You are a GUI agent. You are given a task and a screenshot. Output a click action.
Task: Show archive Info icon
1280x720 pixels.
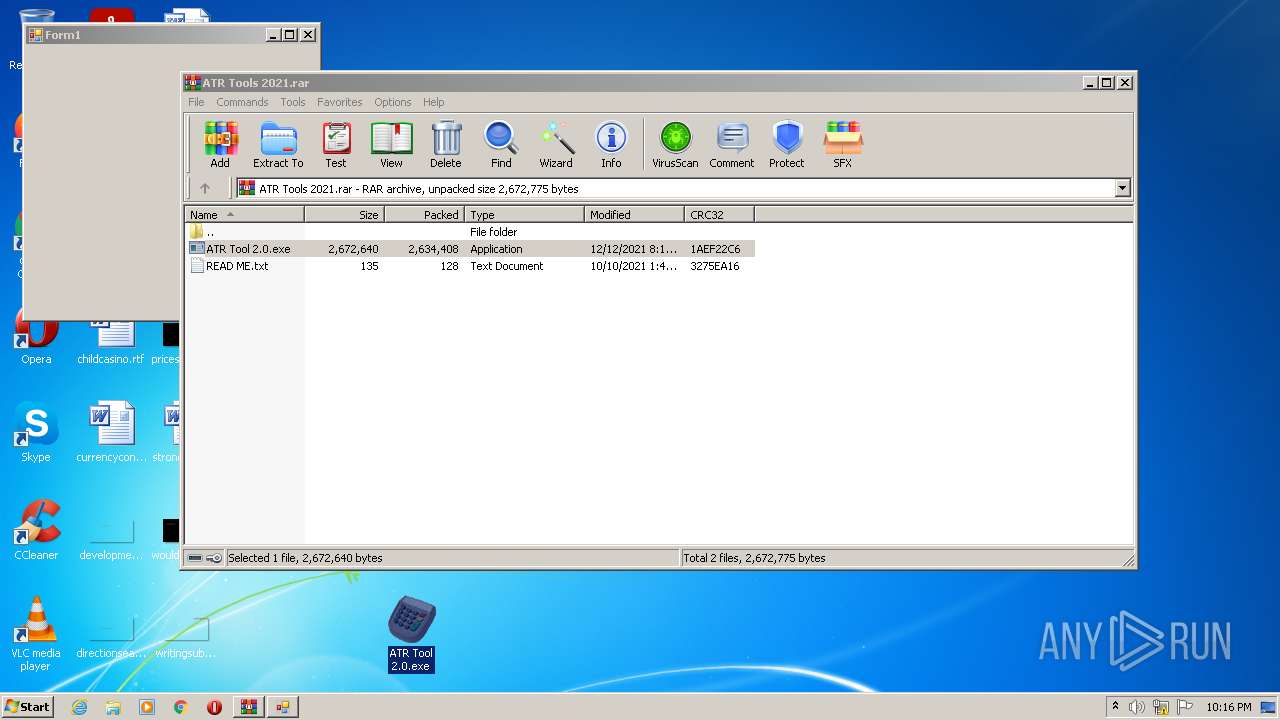611,145
